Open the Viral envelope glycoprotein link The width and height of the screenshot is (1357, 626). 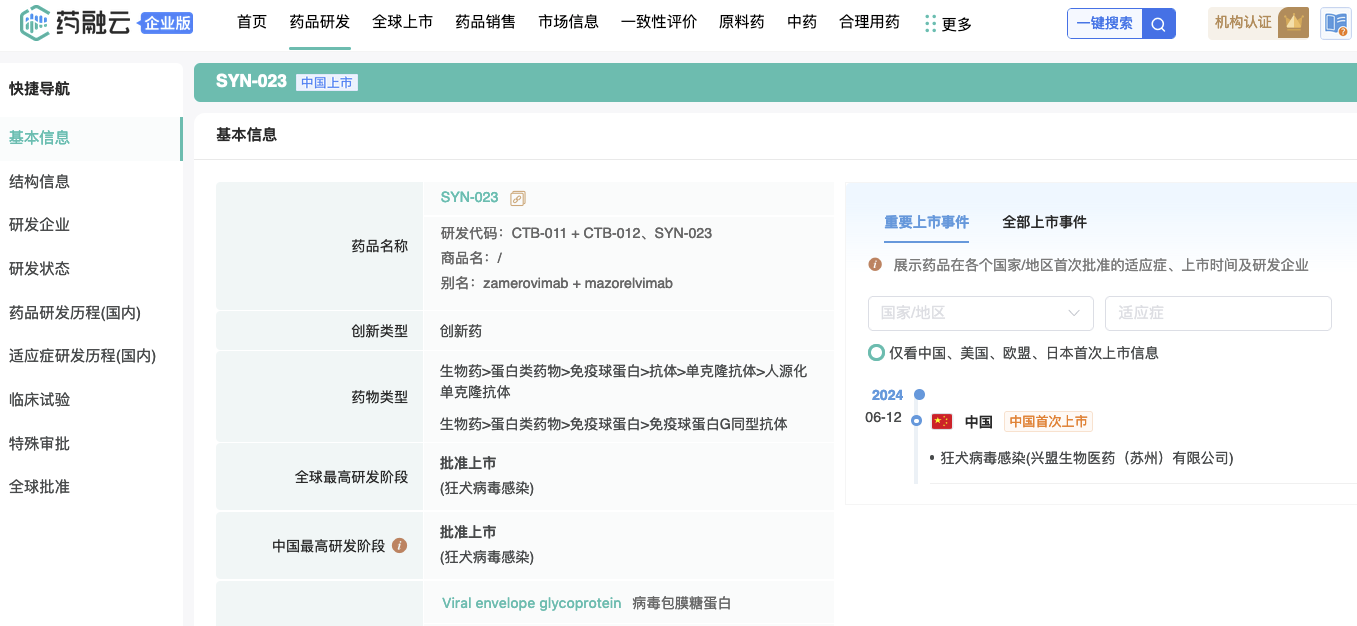point(531,604)
